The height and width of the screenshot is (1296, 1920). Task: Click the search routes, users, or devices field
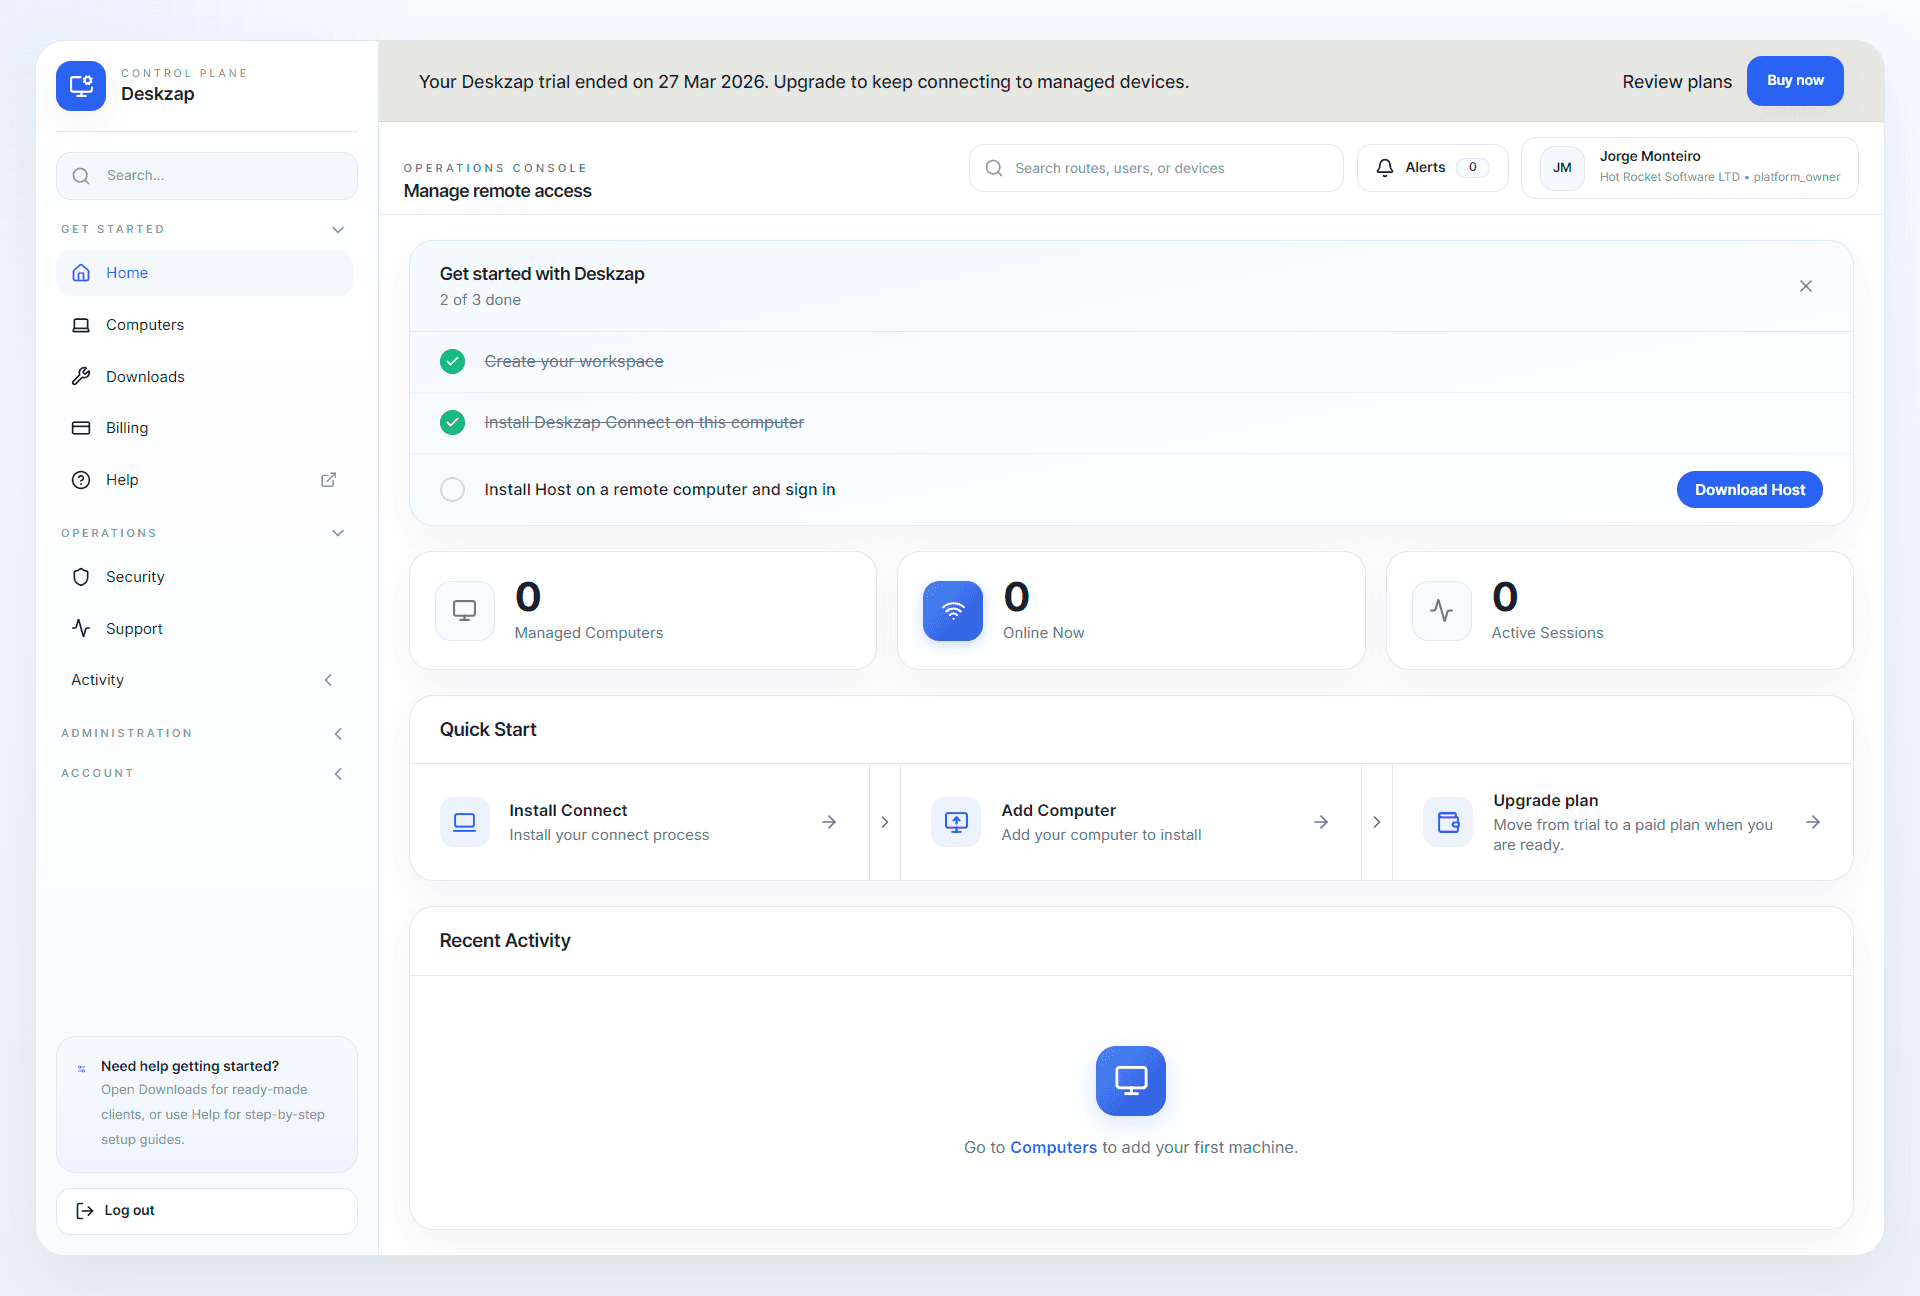coord(1155,167)
